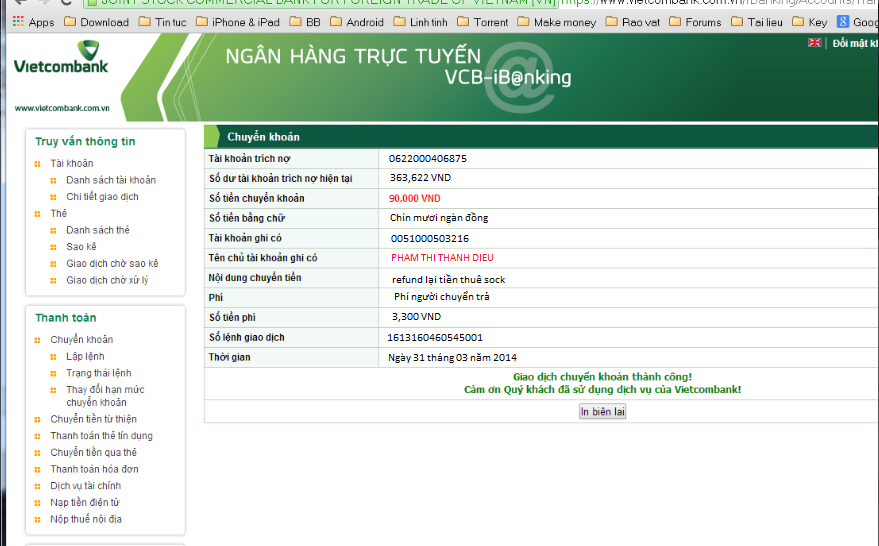
Task: Open Chuyển khoản menu in Thanh toán
Action: coord(82,340)
